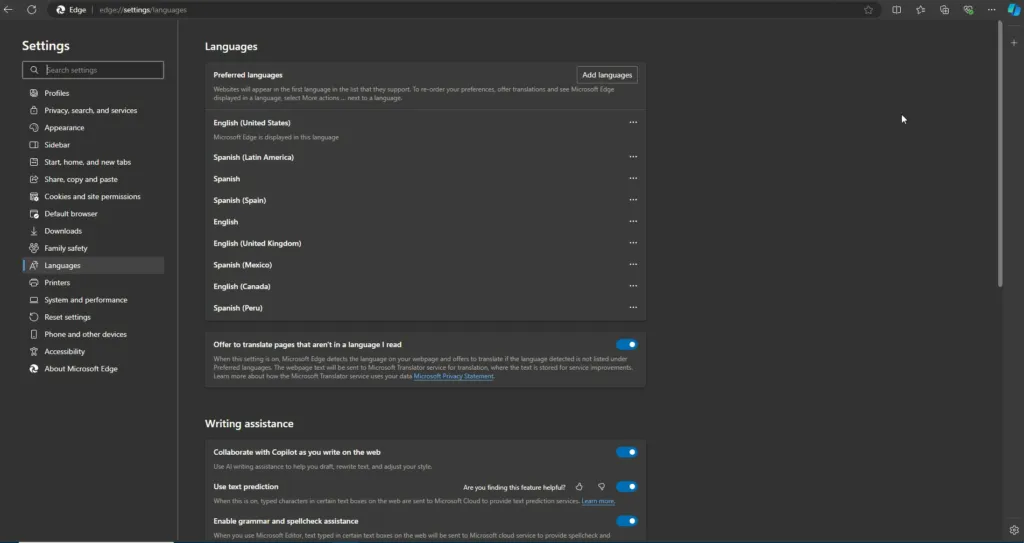Add this page to favorites via star icon
This screenshot has height=543, width=1024.
(869, 10)
